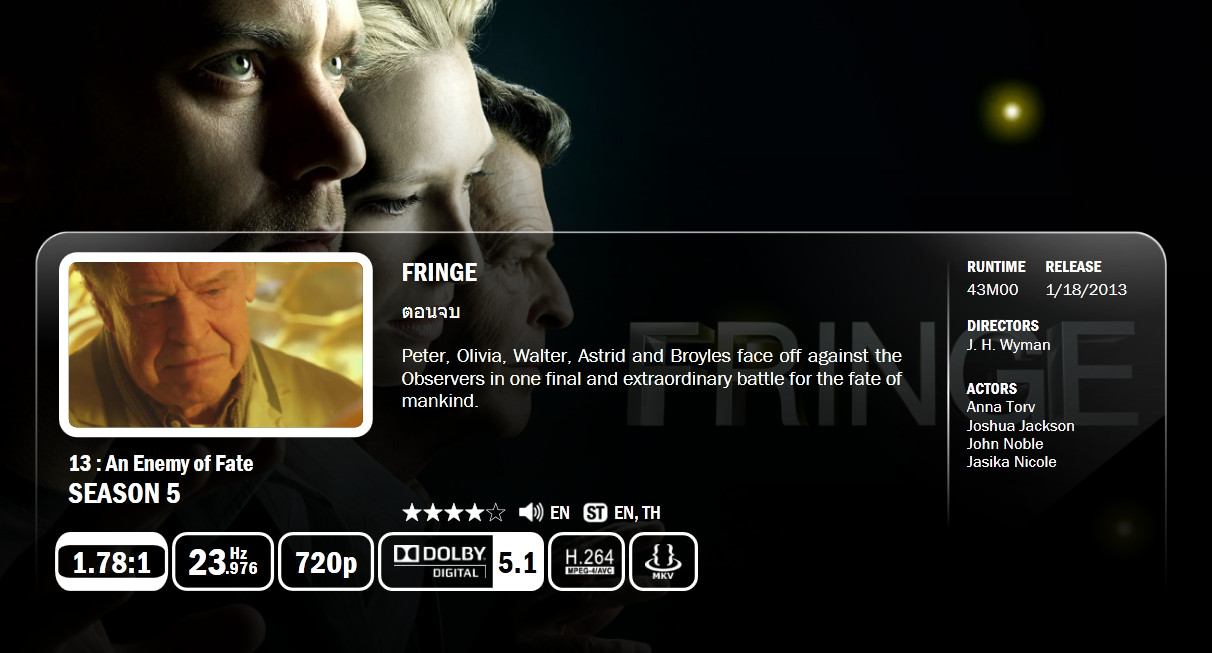The width and height of the screenshot is (1212, 653).
Task: Select actor Joshua Jackson
Action: pos(1020,426)
